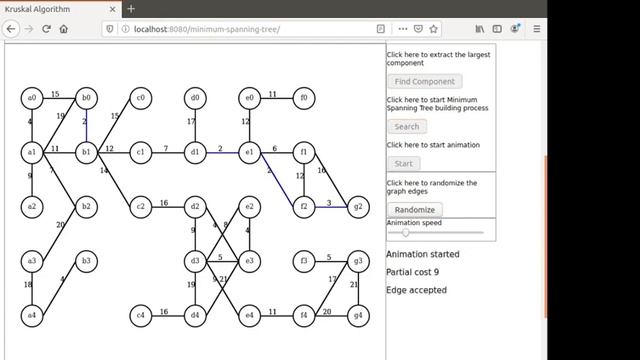Click graph node d3
The width and height of the screenshot is (640, 360).
(195, 261)
